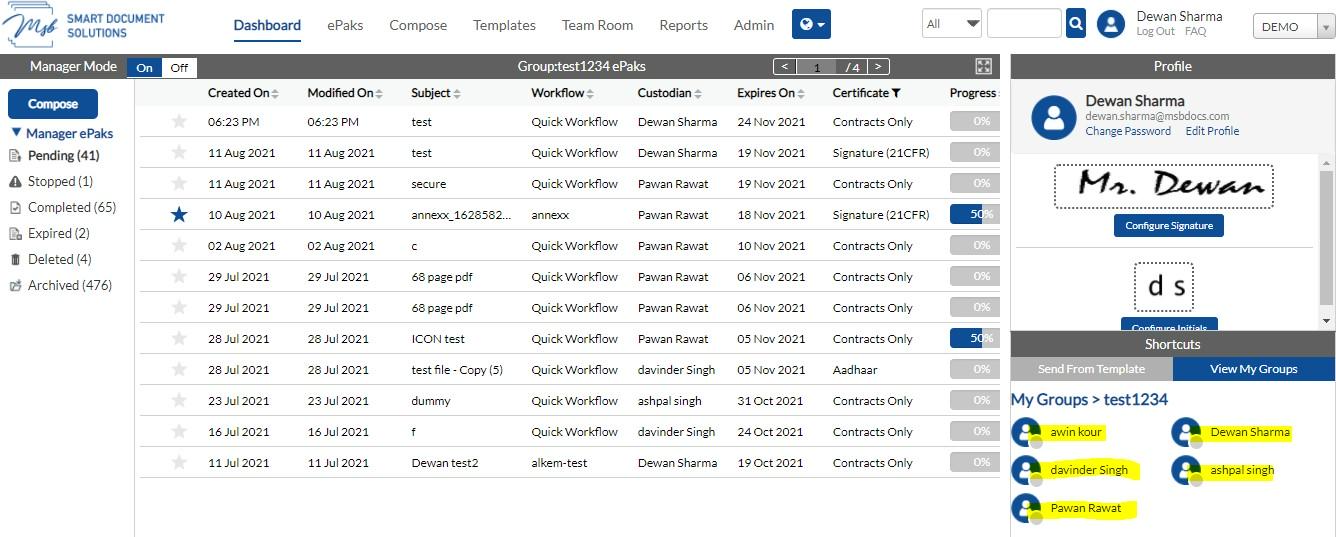Viewport: 1336px width, 537px height.
Task: Expand the fullscreen icon in the ePaks header
Action: point(984,66)
